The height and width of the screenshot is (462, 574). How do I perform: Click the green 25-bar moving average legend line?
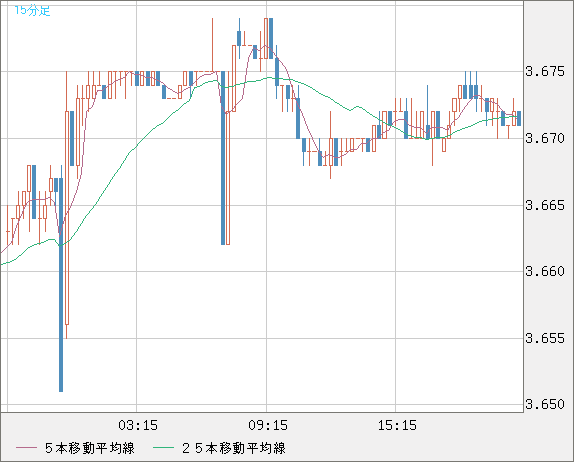163,448
